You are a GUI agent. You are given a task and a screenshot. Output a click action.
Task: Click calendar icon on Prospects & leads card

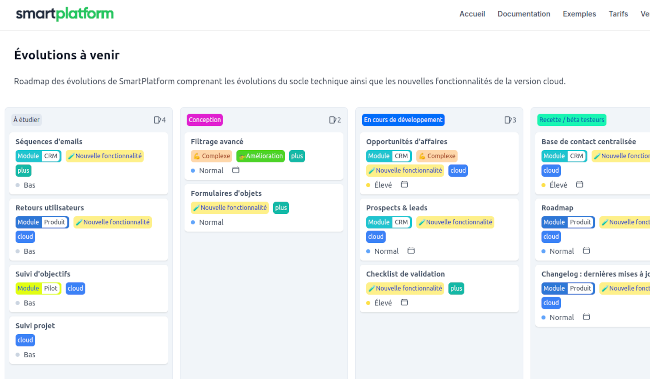click(411, 251)
